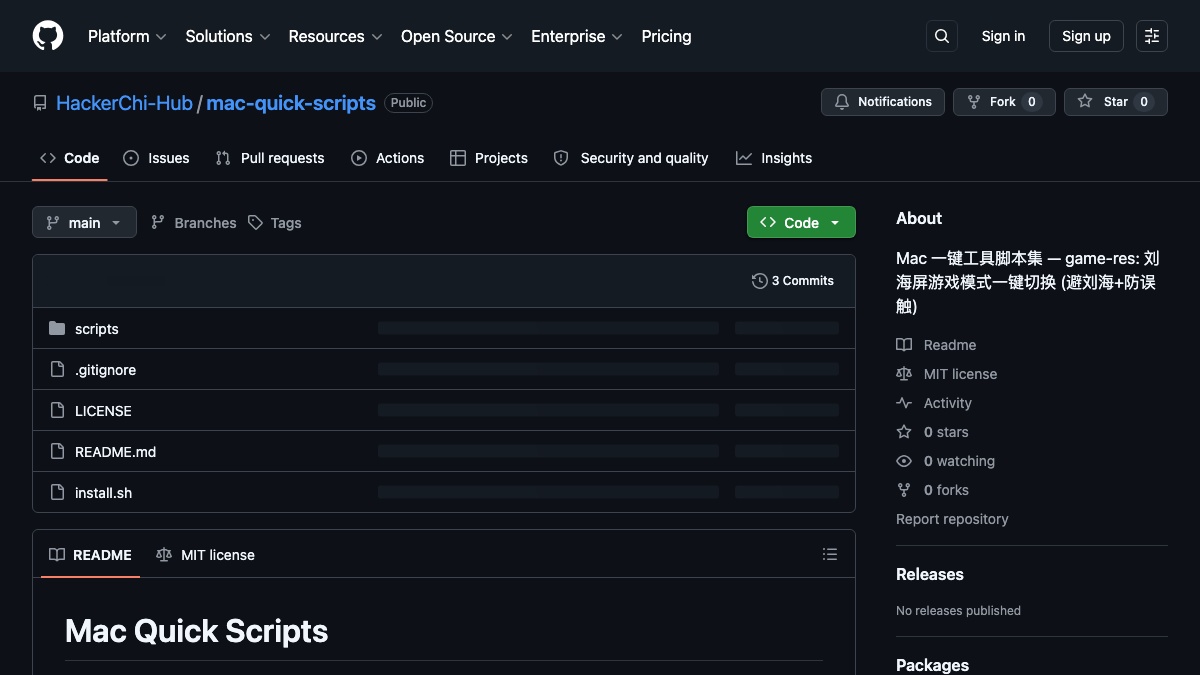
Task: Click the book icon beside Readme
Action: (904, 345)
